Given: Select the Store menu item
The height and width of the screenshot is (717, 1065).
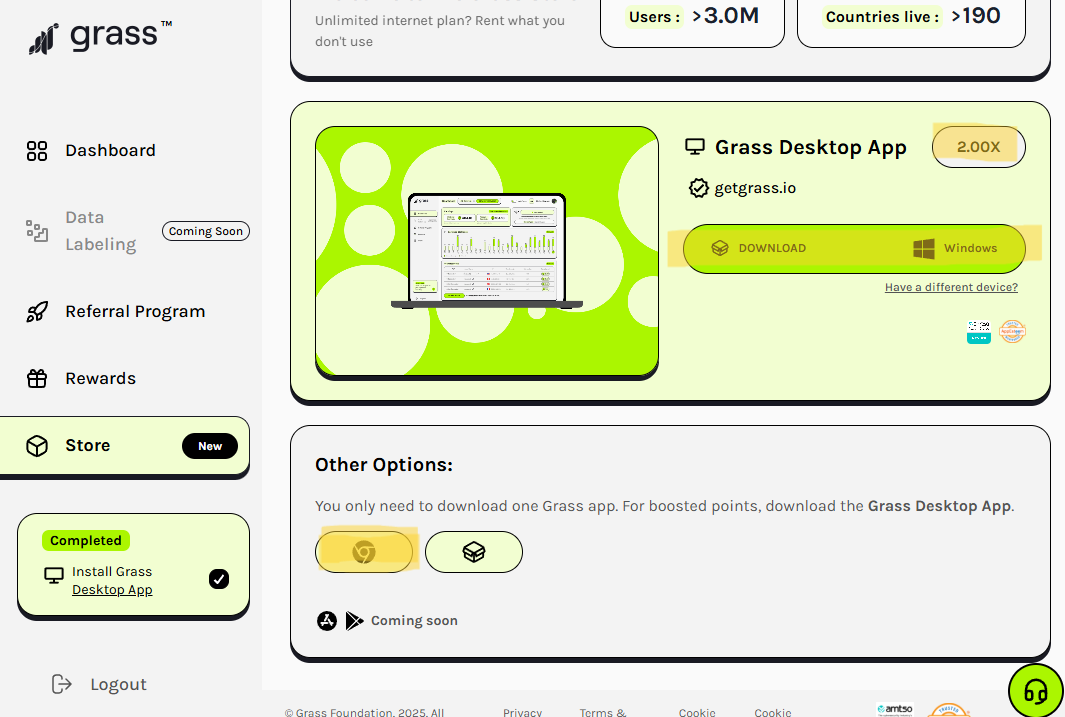Looking at the screenshot, I should coord(125,445).
